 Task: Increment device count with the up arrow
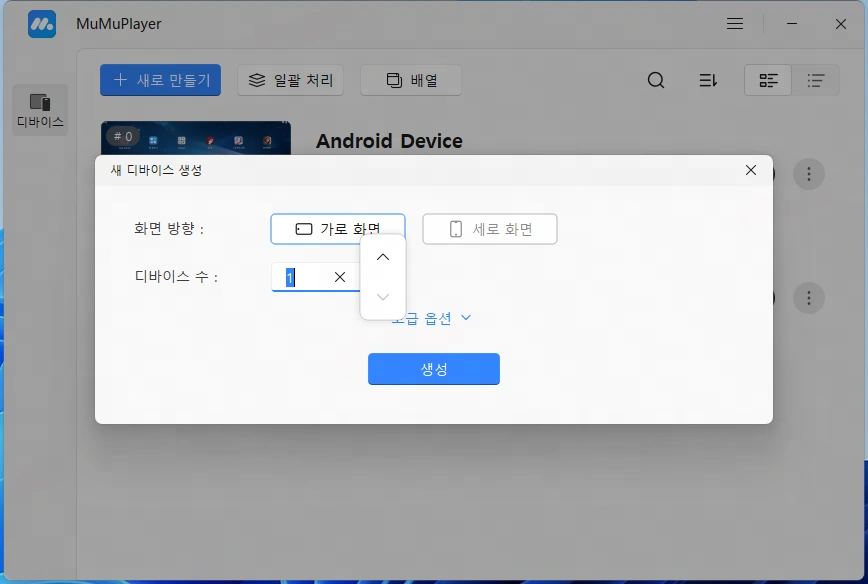pyautogui.click(x=383, y=257)
